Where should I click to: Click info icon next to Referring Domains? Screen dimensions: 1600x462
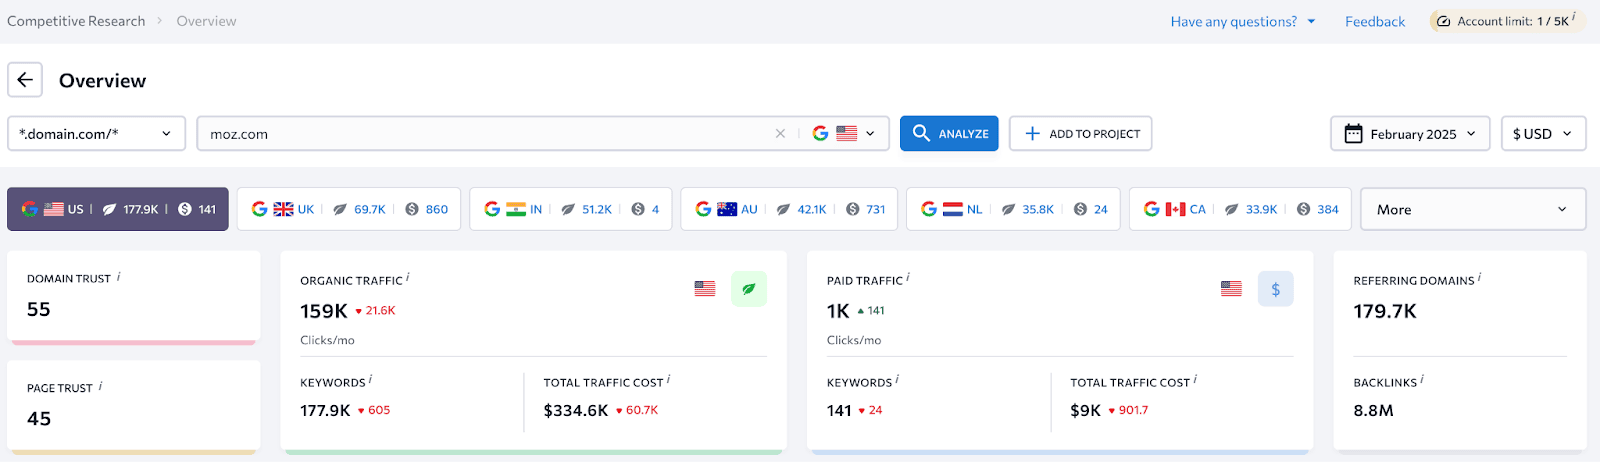[1479, 278]
